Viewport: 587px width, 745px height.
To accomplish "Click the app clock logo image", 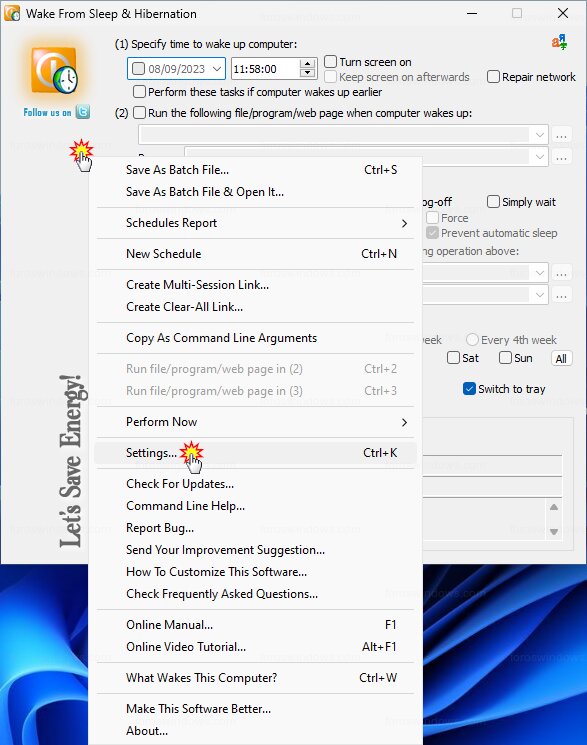I will coord(54,70).
